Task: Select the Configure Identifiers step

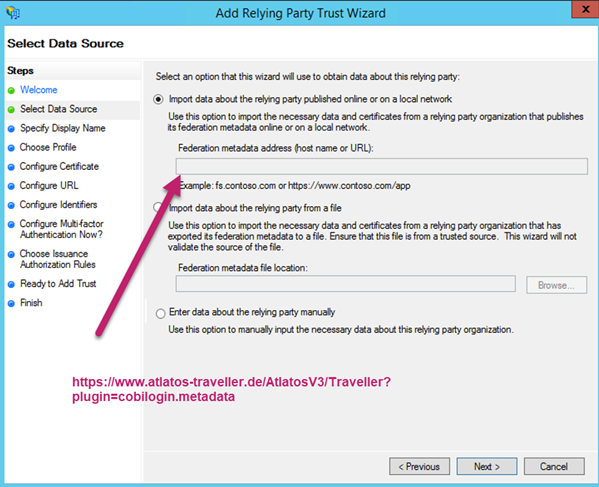Action: 58,205
